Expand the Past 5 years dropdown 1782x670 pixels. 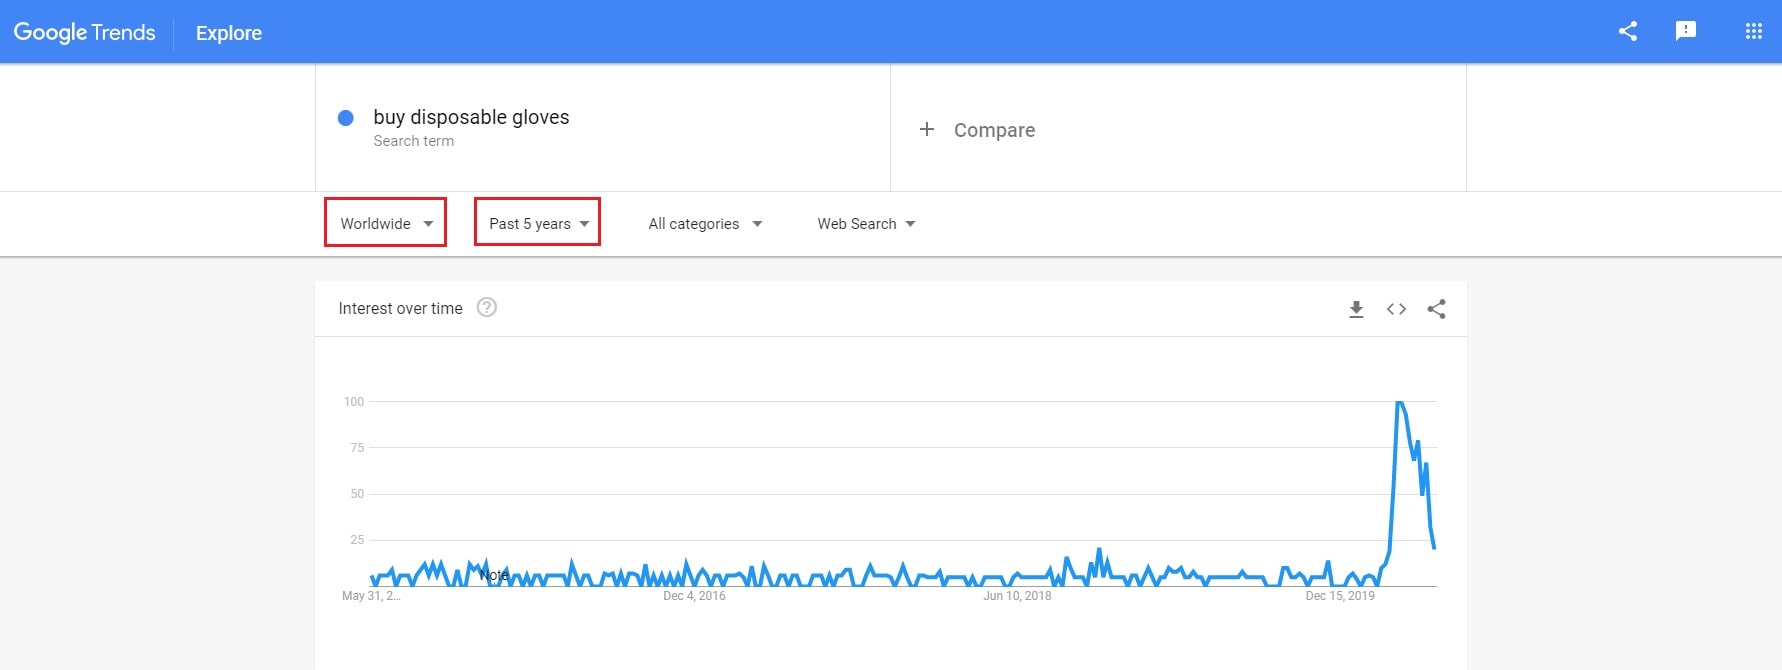point(537,223)
